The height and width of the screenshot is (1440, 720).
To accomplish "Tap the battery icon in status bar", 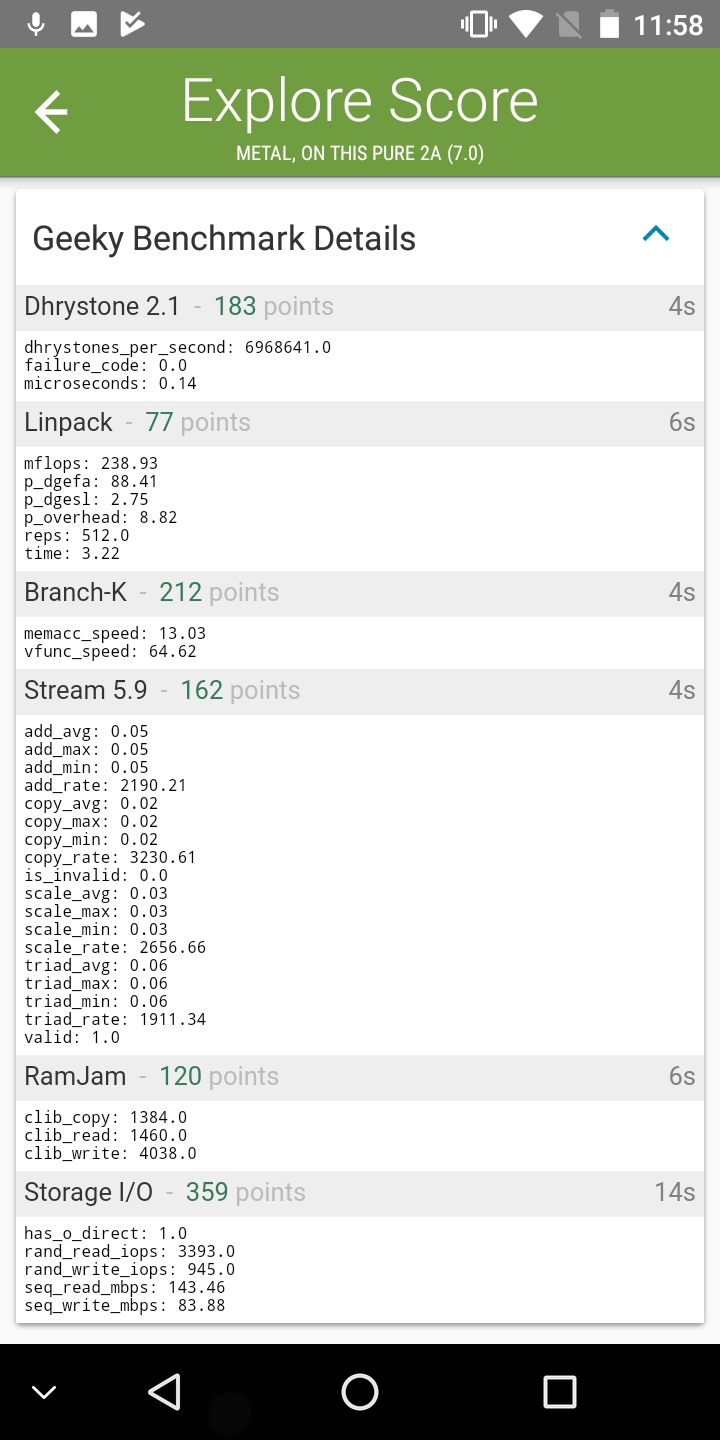I will pos(609,24).
